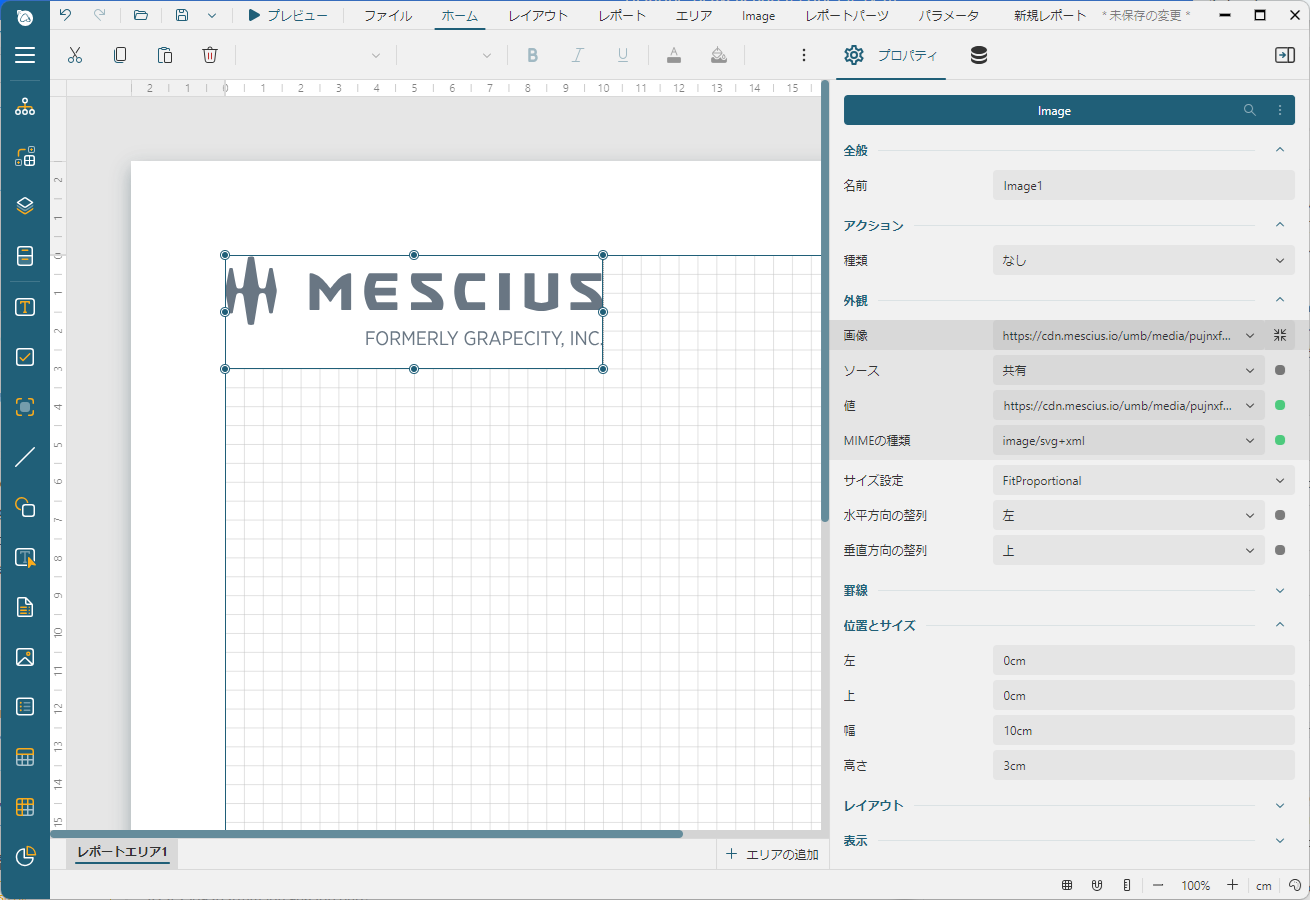Open the data panel database icon

pyautogui.click(x=979, y=55)
